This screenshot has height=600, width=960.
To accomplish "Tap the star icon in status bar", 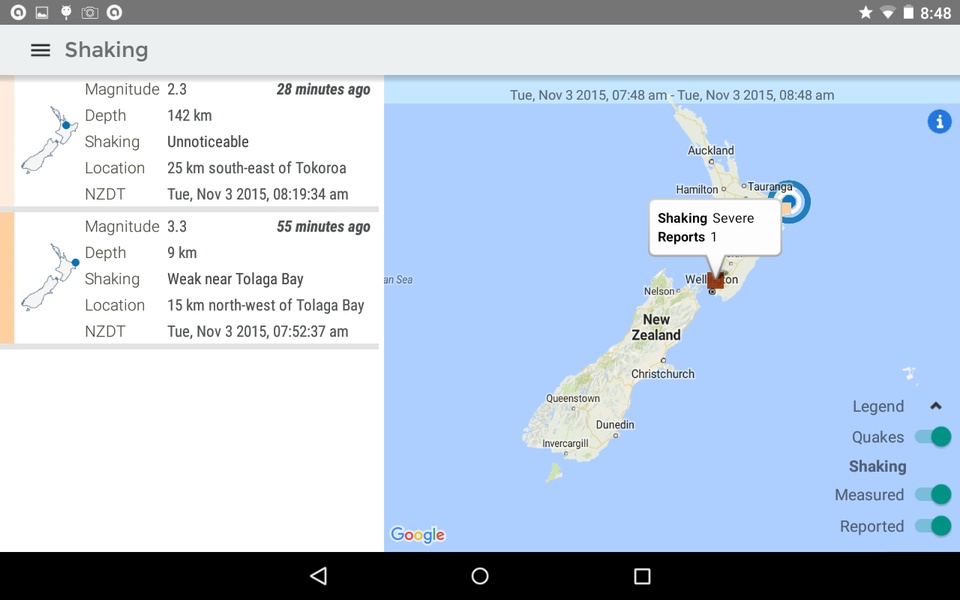I will point(865,12).
